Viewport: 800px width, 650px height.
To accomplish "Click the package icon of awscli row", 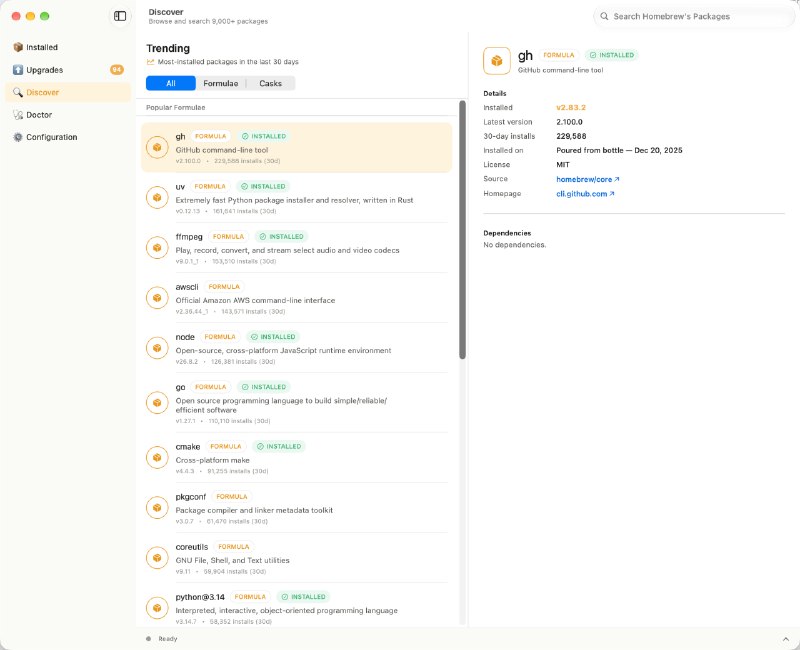I will click(x=157, y=297).
